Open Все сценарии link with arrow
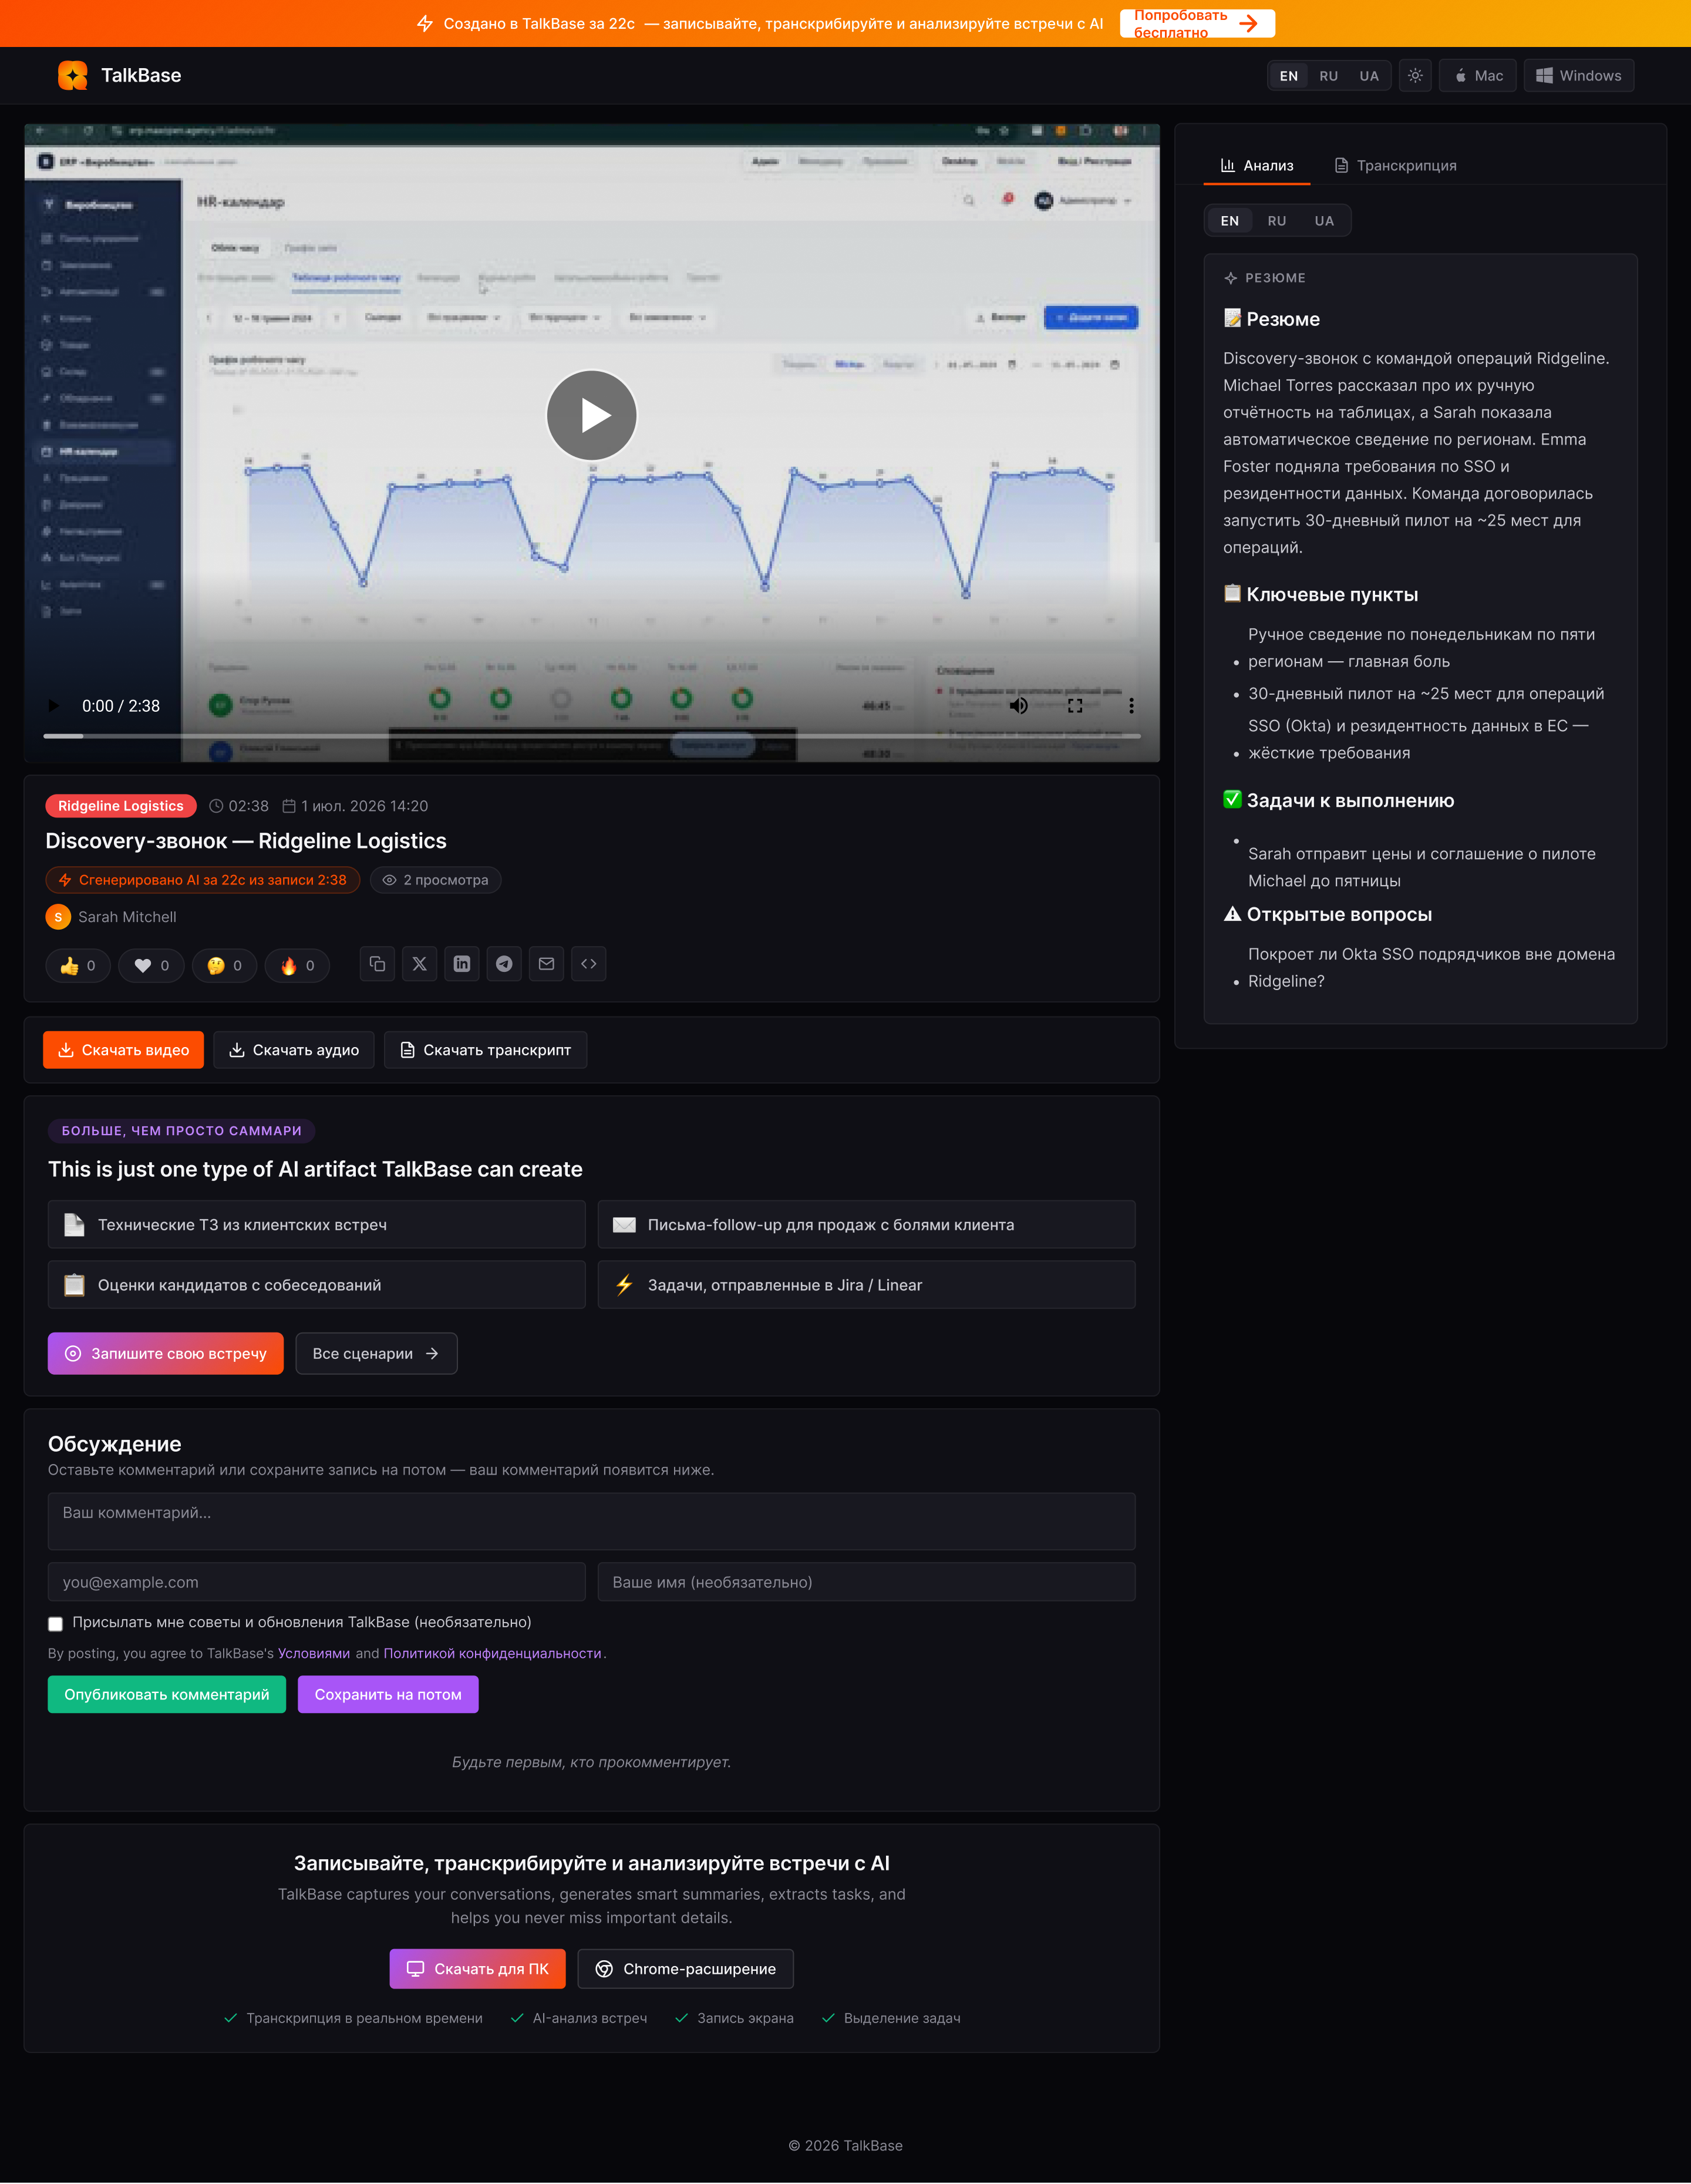This screenshot has width=1691, height=2184. (376, 1354)
